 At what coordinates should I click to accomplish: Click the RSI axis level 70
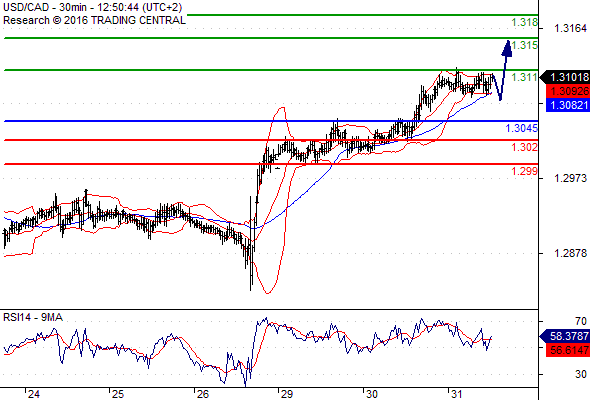click(581, 321)
